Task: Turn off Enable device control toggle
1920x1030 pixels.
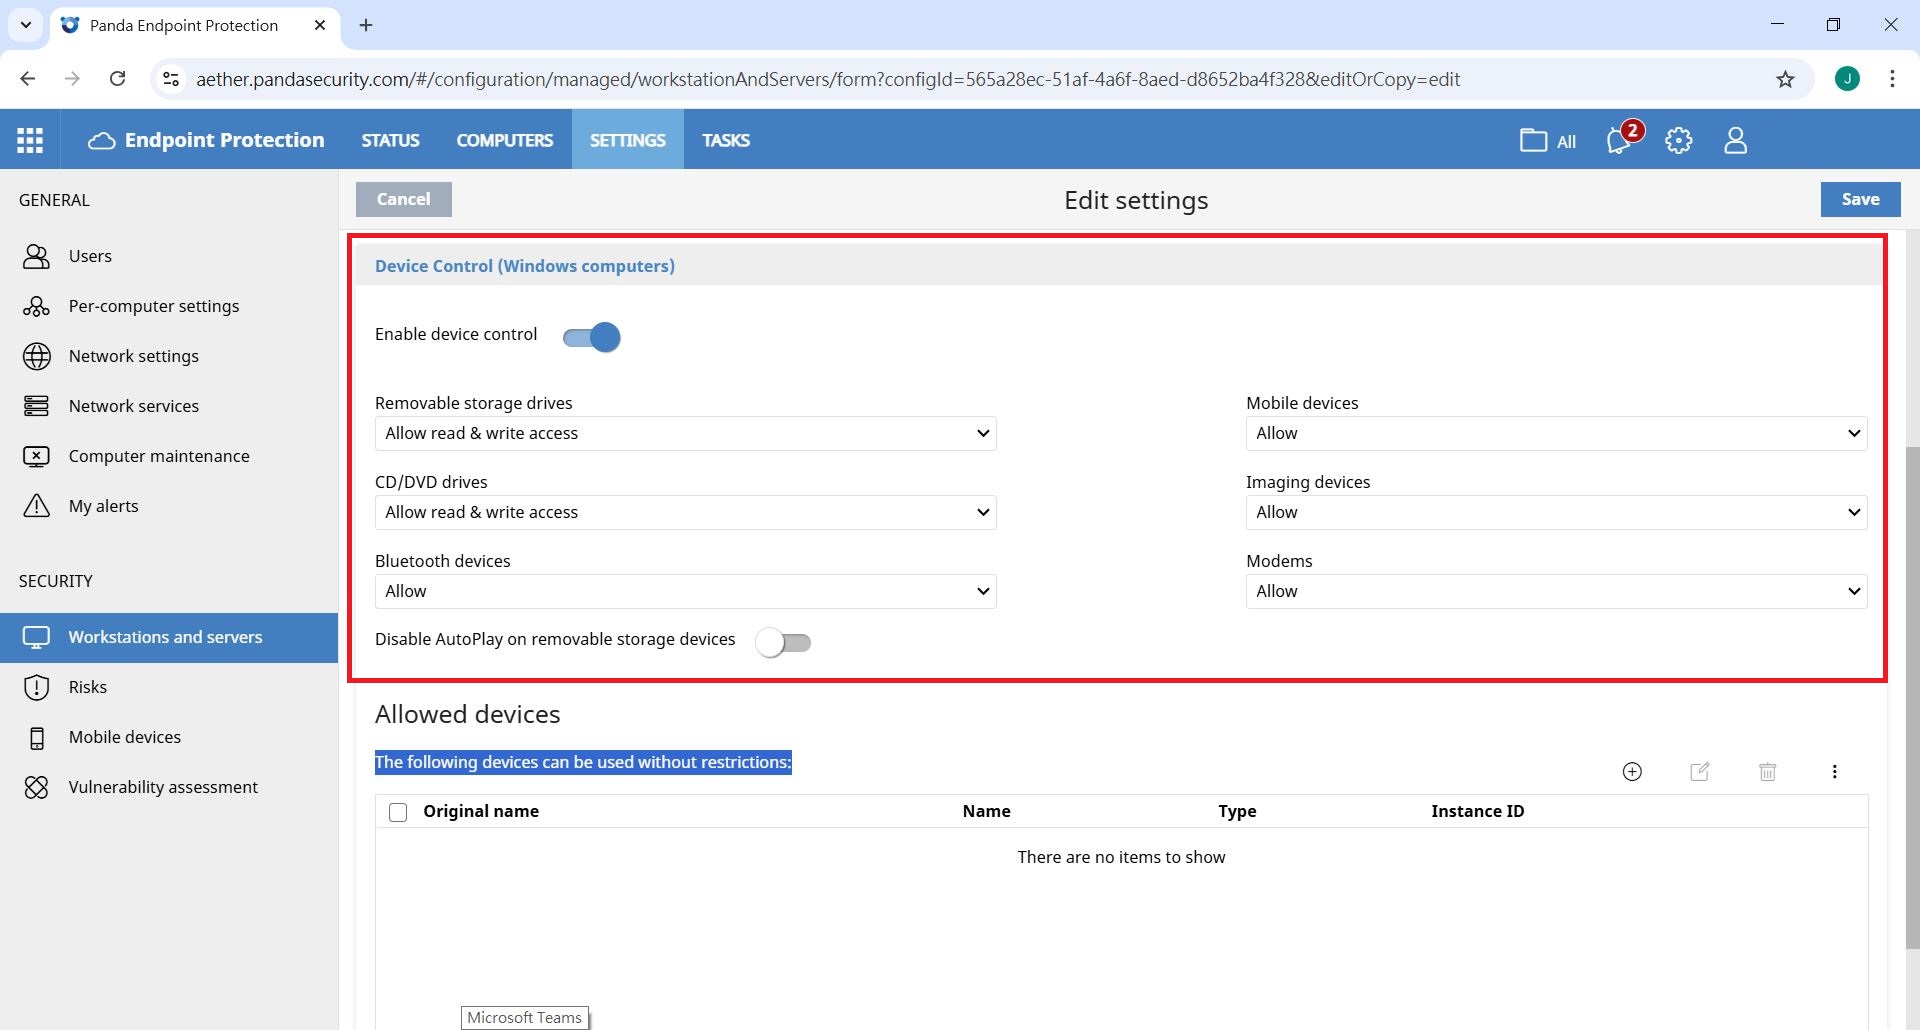Action: pyautogui.click(x=592, y=338)
